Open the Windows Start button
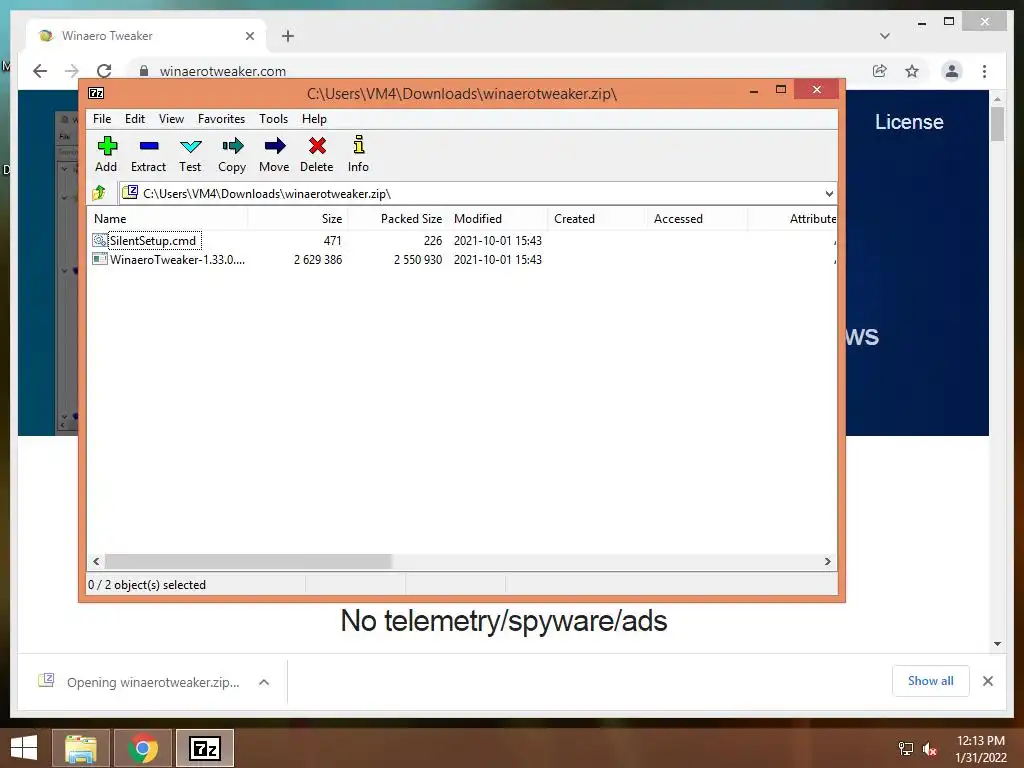Viewport: 1024px width, 768px height. coord(24,748)
